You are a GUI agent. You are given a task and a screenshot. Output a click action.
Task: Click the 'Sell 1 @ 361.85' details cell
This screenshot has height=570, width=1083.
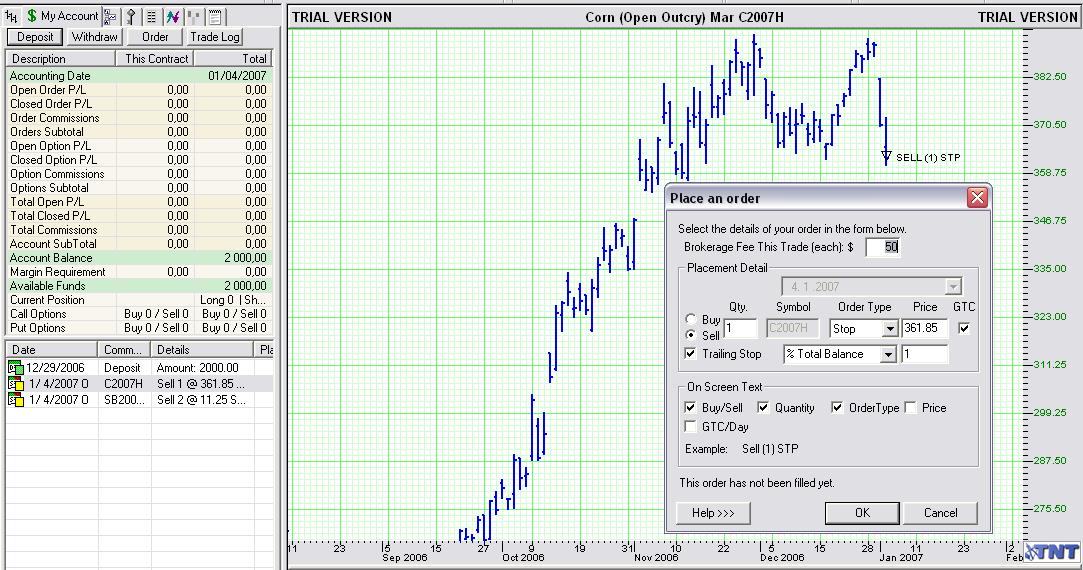(200, 384)
